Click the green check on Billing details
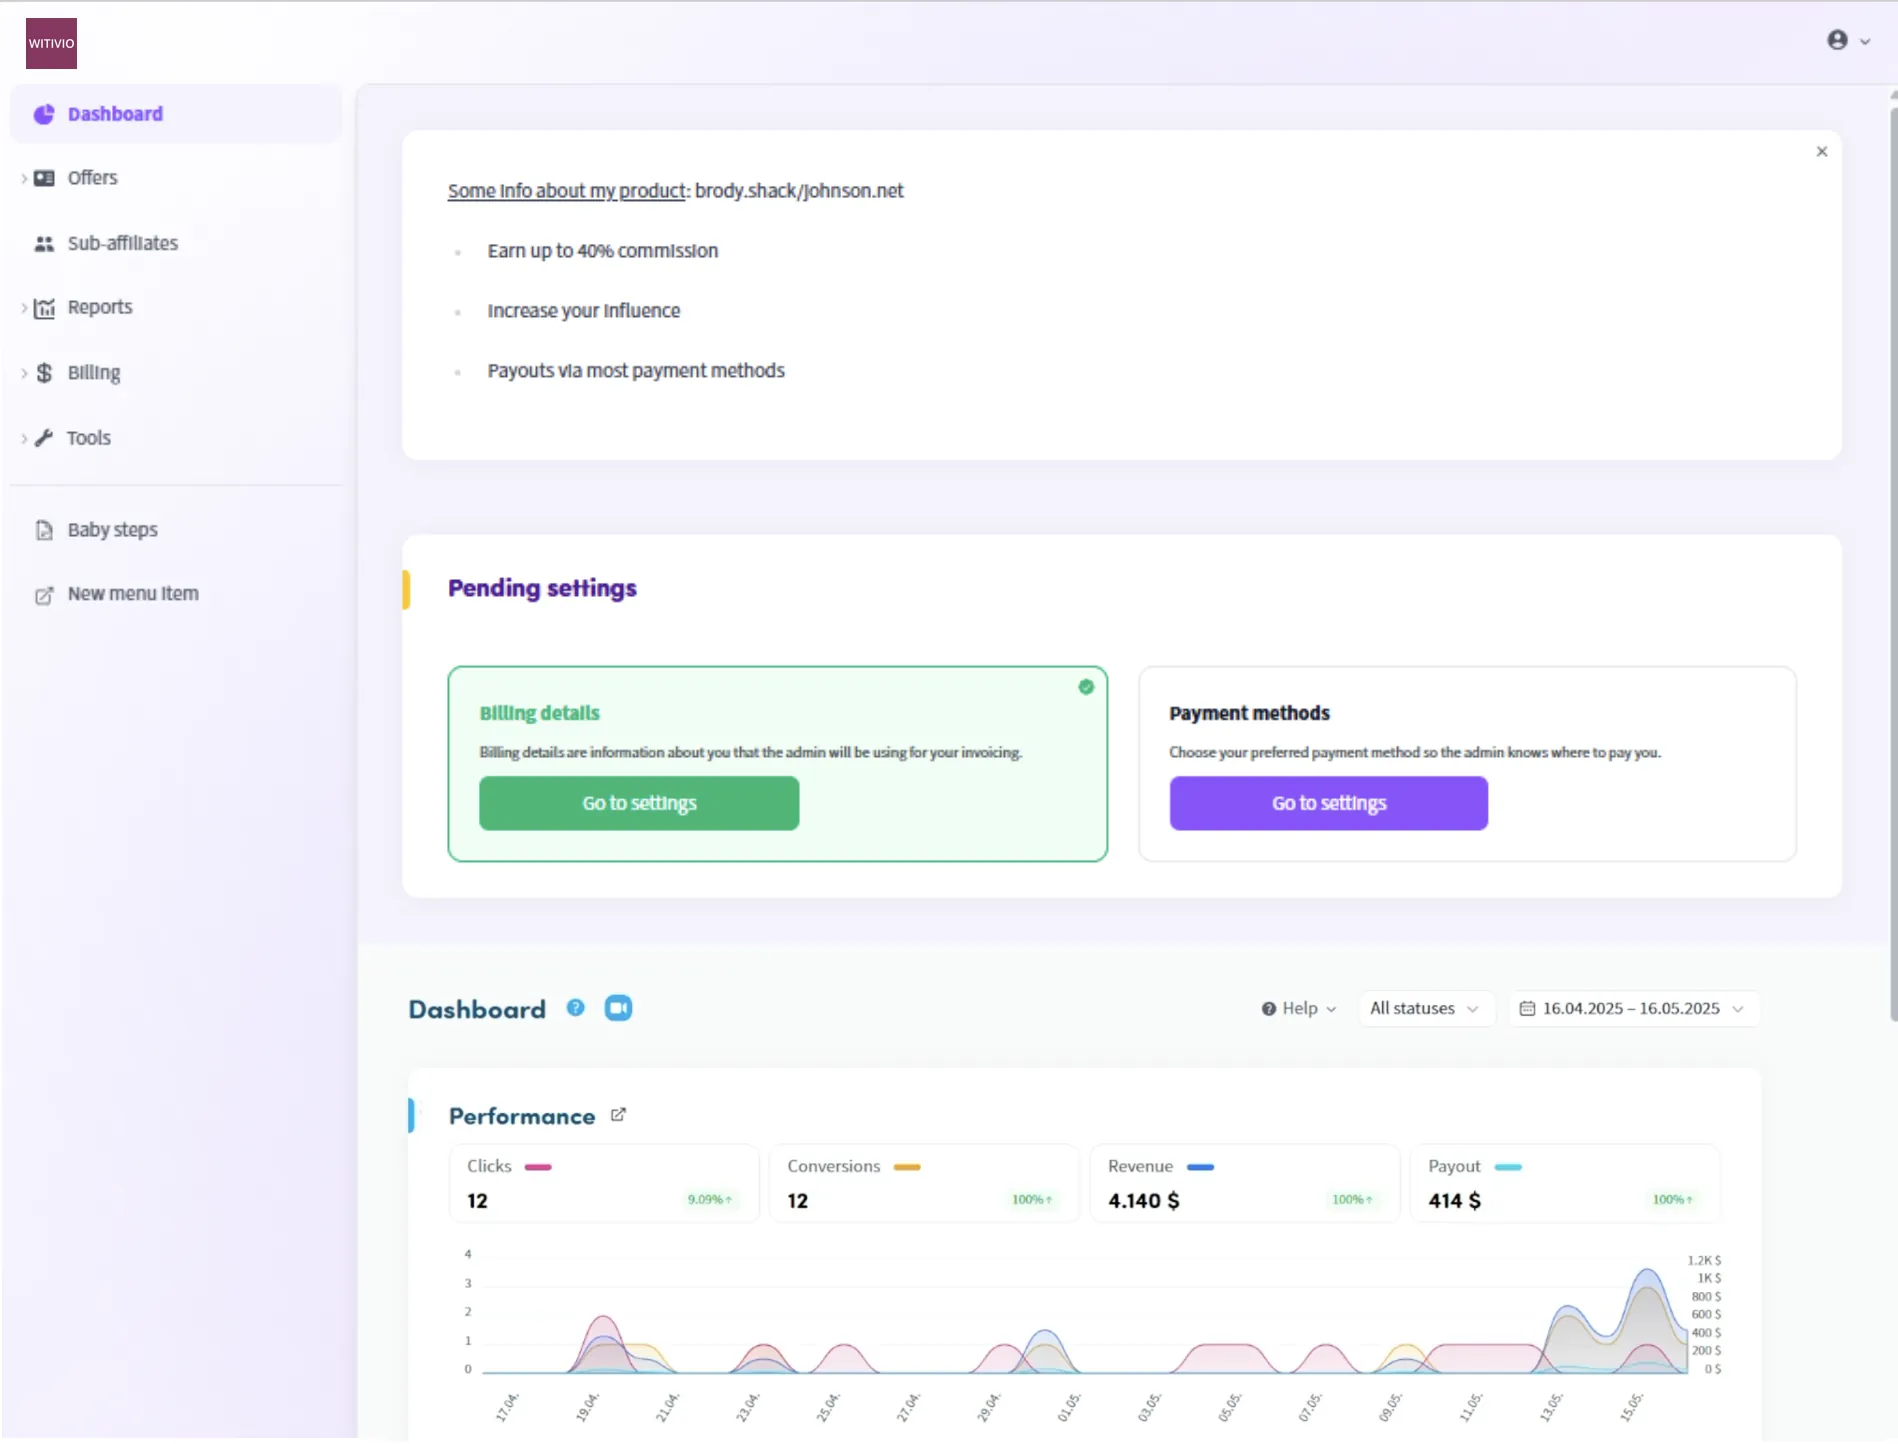The width and height of the screenshot is (1898, 1444). coord(1086,687)
